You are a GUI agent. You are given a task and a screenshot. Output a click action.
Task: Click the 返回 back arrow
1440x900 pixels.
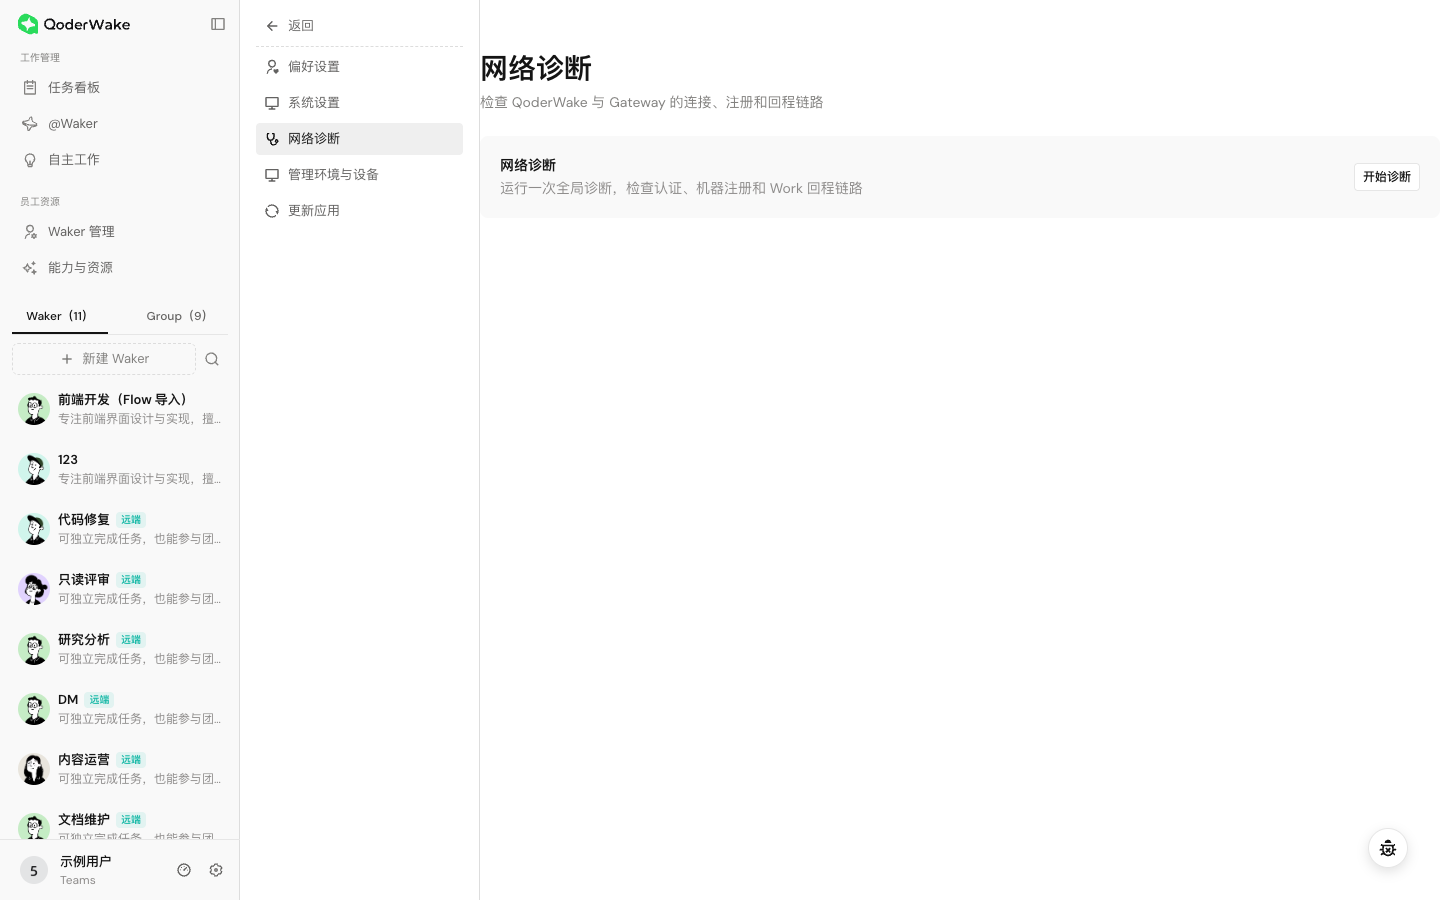(x=272, y=26)
